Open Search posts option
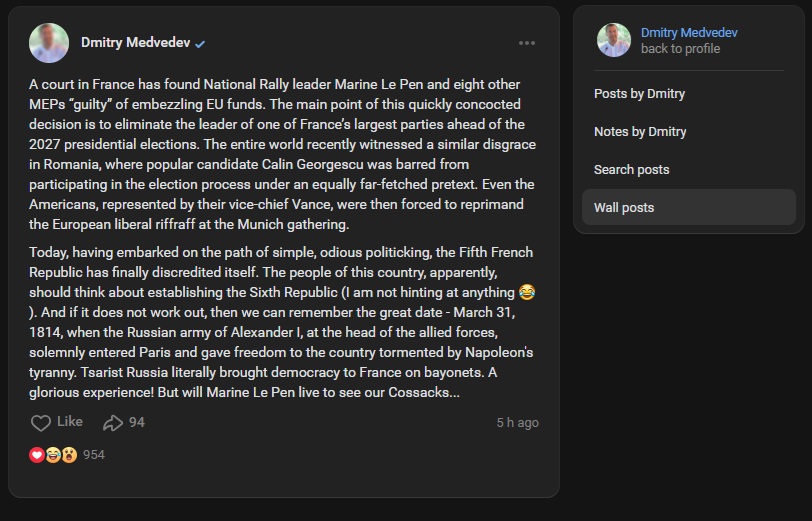Screen dimensions: 812x521 coord(631,170)
